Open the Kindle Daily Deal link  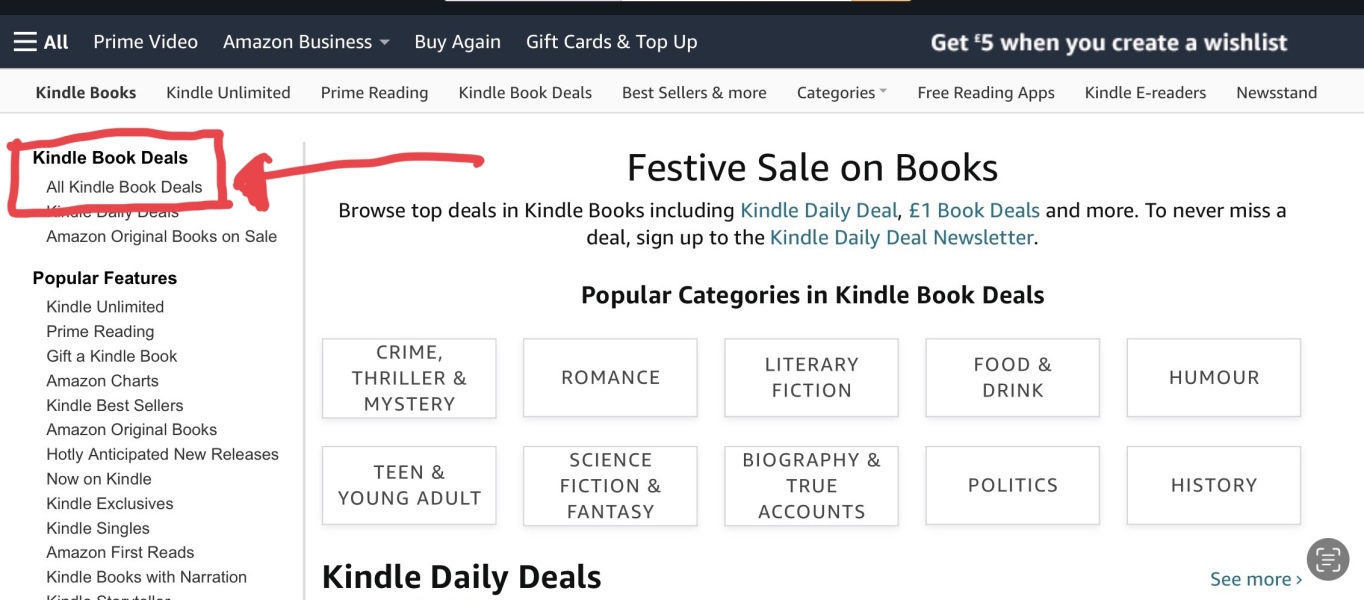coord(817,210)
